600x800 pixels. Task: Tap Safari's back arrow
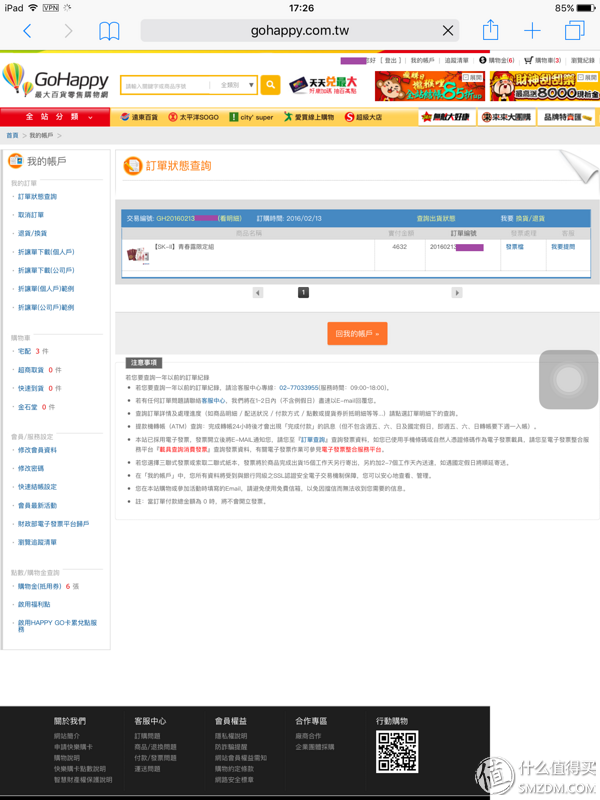[x=28, y=31]
